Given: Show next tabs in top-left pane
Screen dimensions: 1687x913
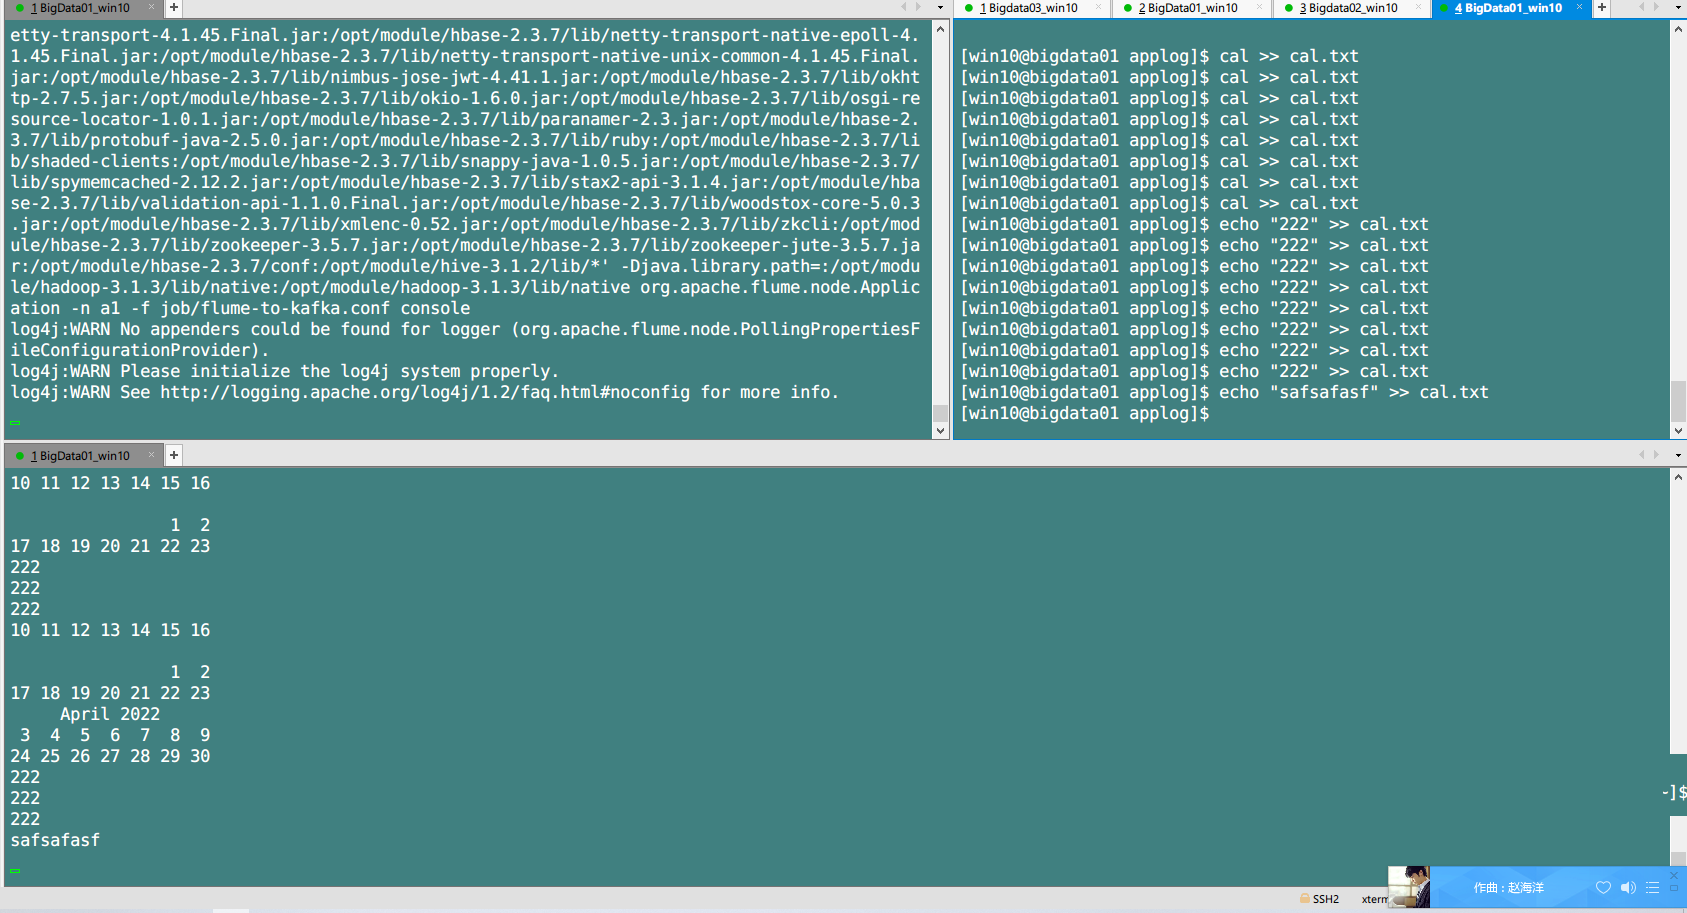Looking at the screenshot, I should [x=918, y=8].
